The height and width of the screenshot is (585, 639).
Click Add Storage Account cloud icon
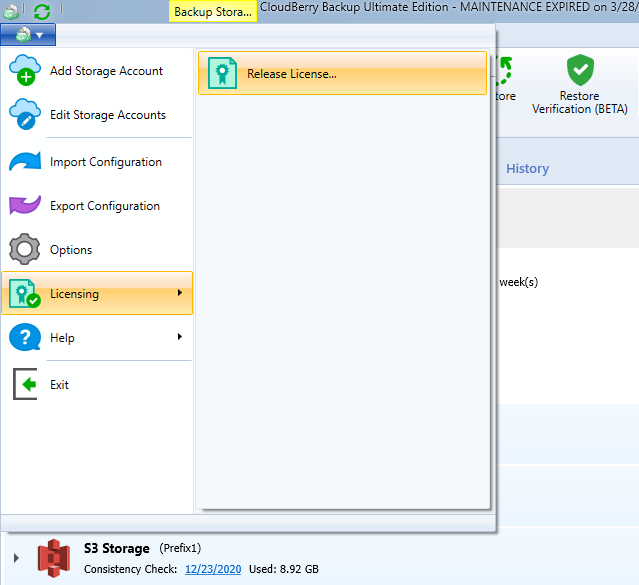click(x=25, y=70)
